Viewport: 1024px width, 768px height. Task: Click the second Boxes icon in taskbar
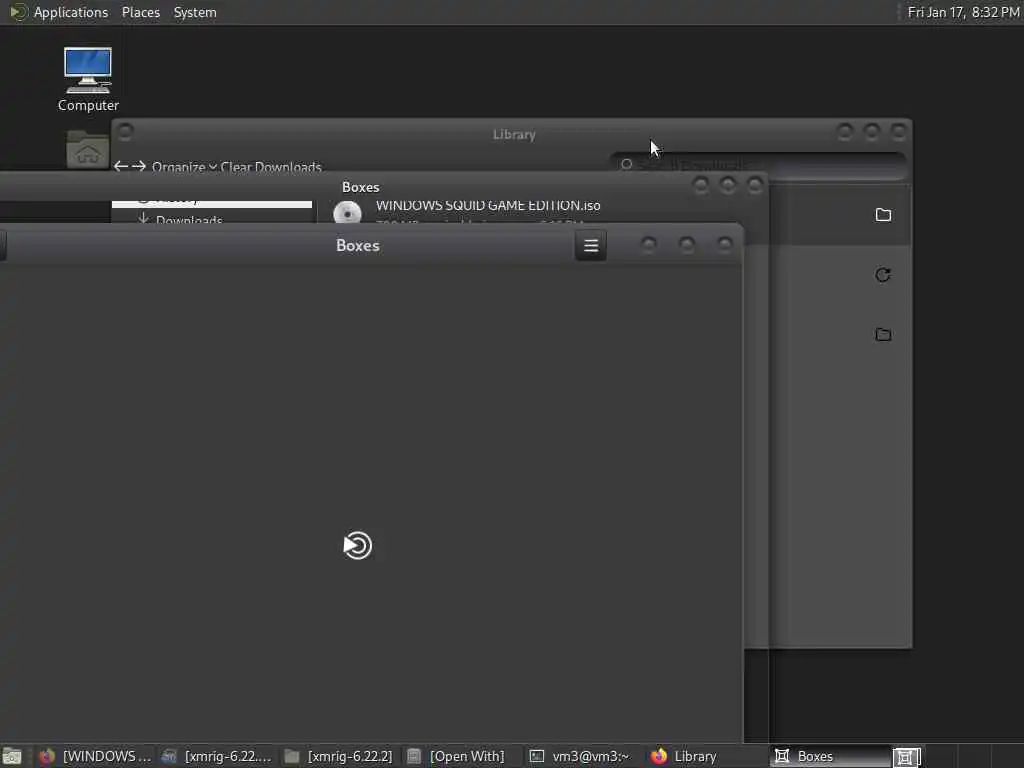[x=906, y=756]
